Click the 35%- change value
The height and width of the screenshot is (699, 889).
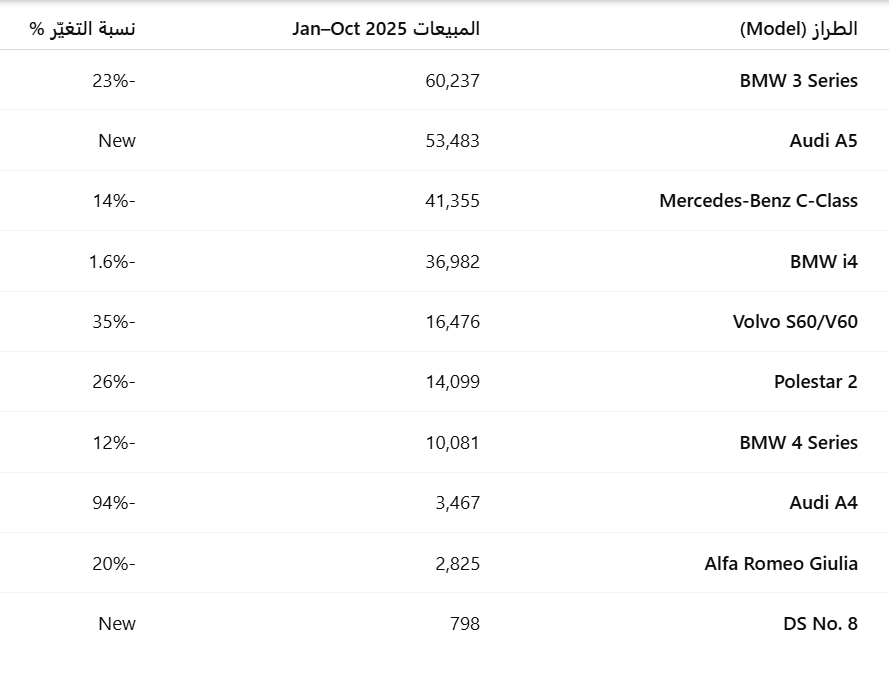click(x=113, y=322)
